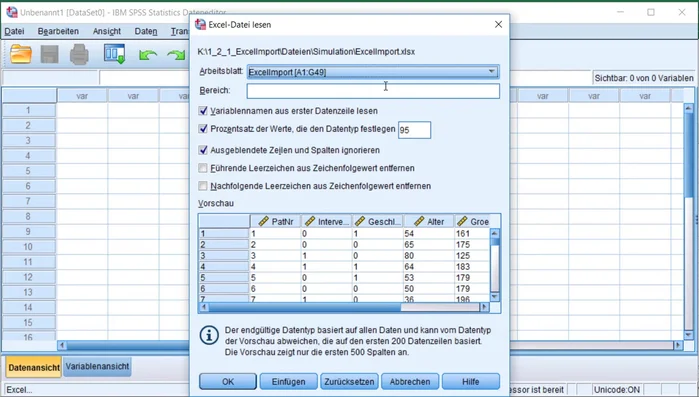Click the SPSS icon in dialog title bar
This screenshot has height=397, width=699.
201,25
